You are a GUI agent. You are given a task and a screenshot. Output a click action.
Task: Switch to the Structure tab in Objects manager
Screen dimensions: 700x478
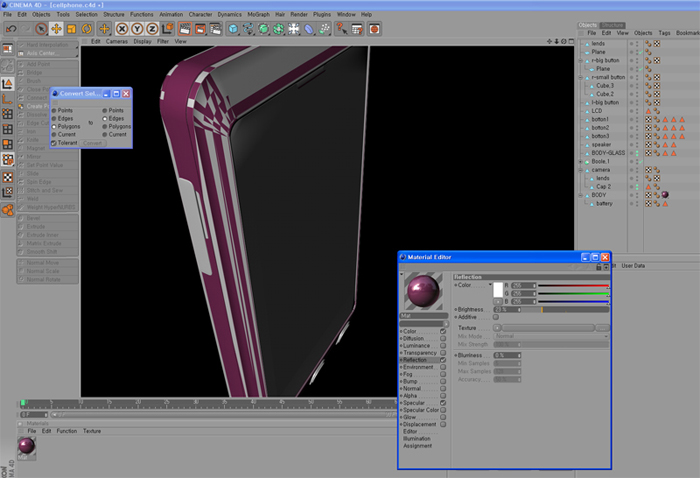click(x=612, y=25)
